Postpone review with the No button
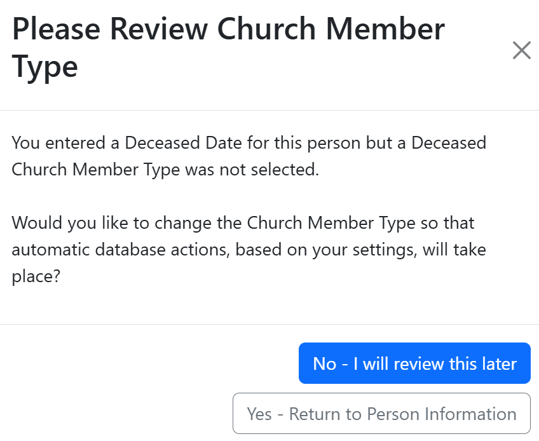 point(415,363)
